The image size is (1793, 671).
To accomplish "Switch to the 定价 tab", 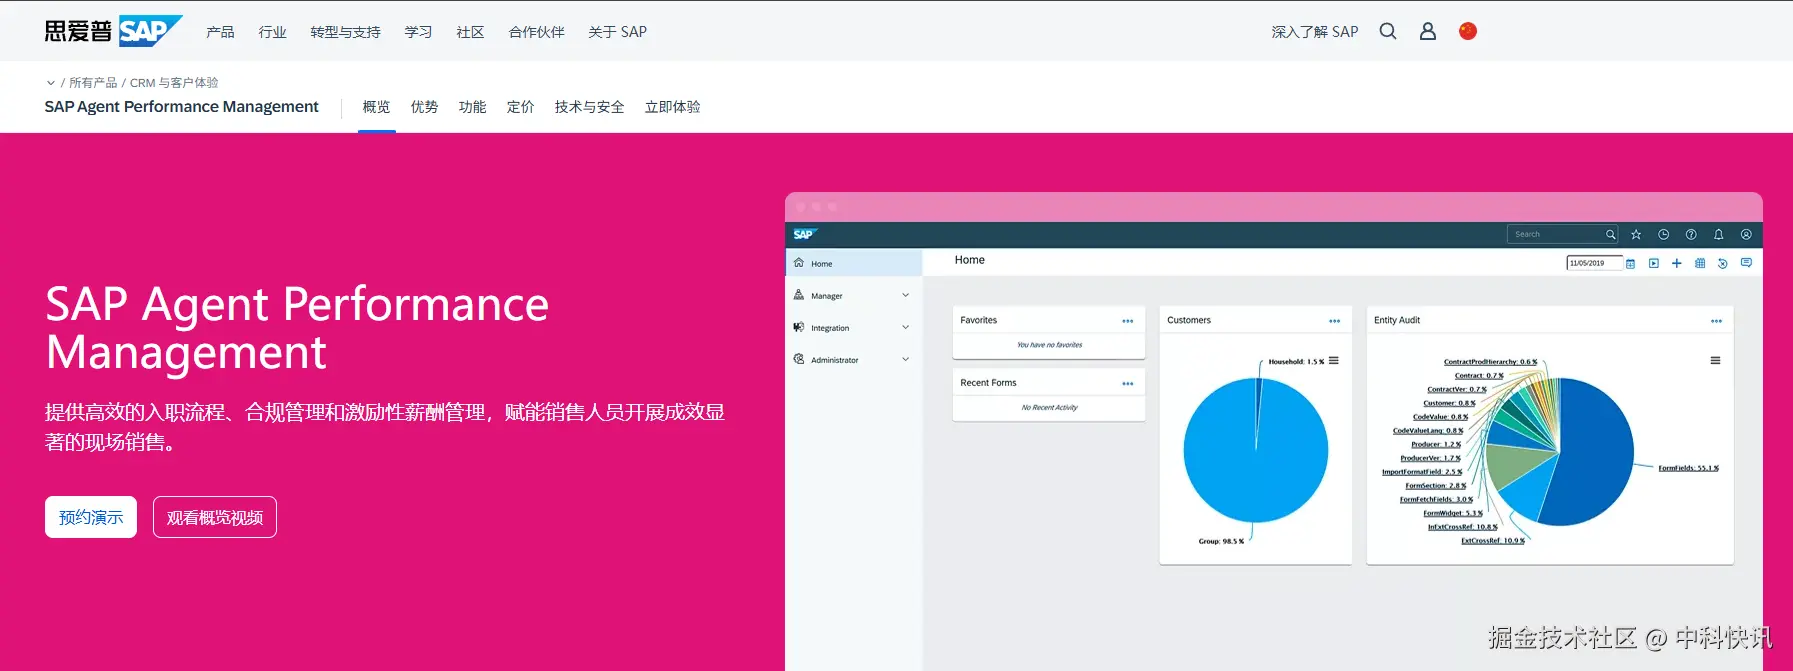I will (520, 107).
